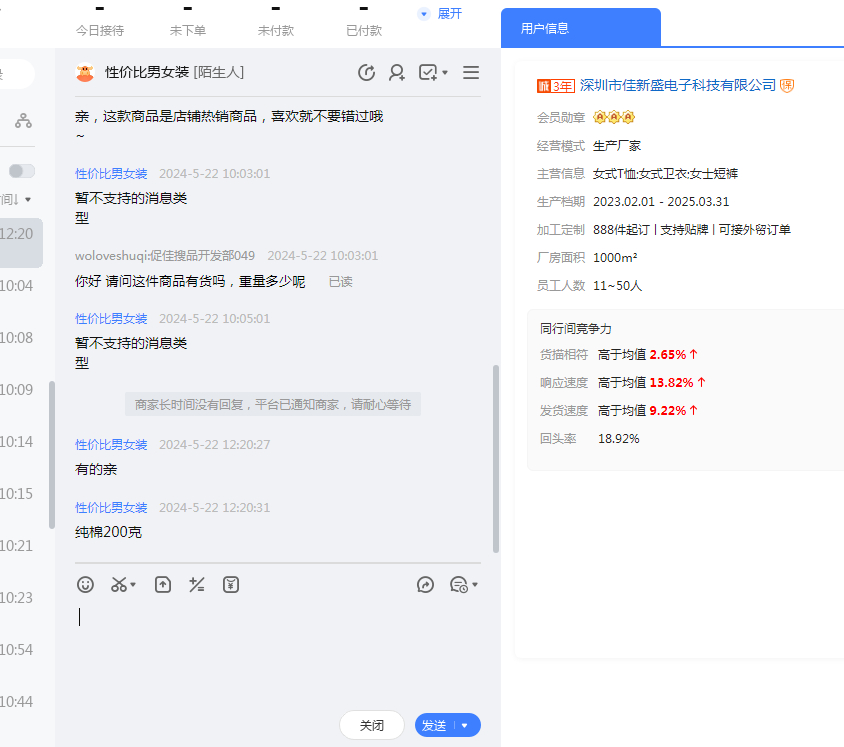Click the add contact icon
The width and height of the screenshot is (844, 747).
click(x=397, y=72)
